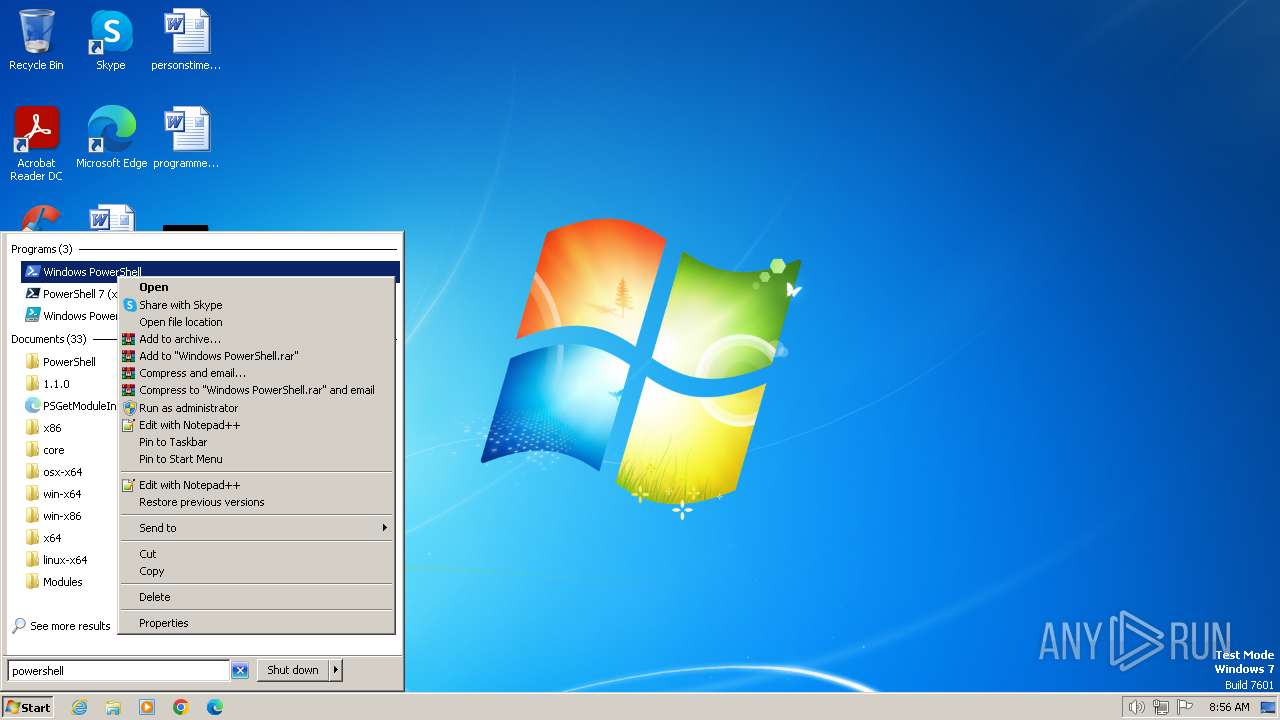
Task: Open the Recycle Bin desktop icon
Action: click(36, 40)
